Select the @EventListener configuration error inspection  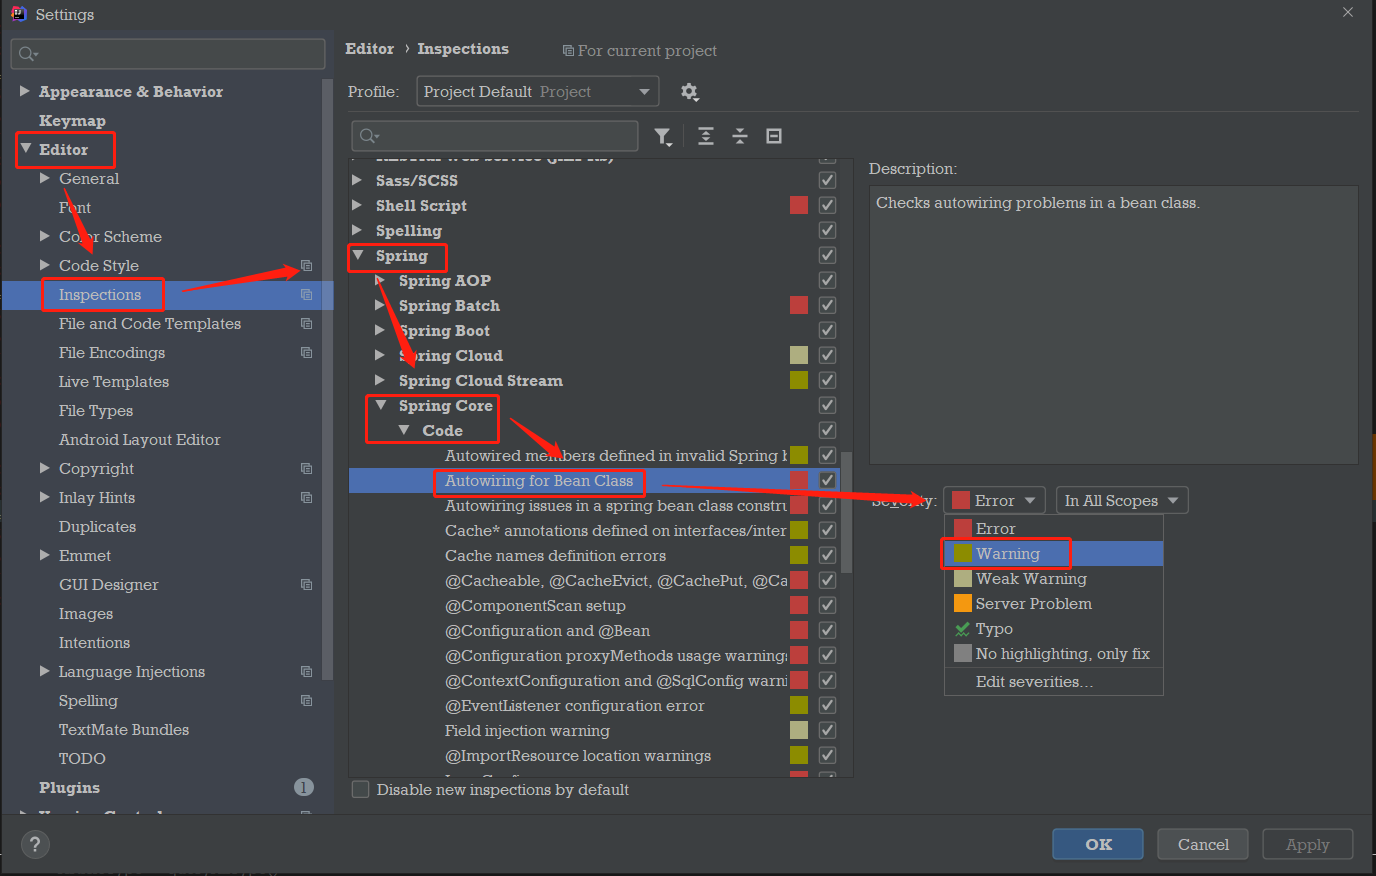[575, 706]
